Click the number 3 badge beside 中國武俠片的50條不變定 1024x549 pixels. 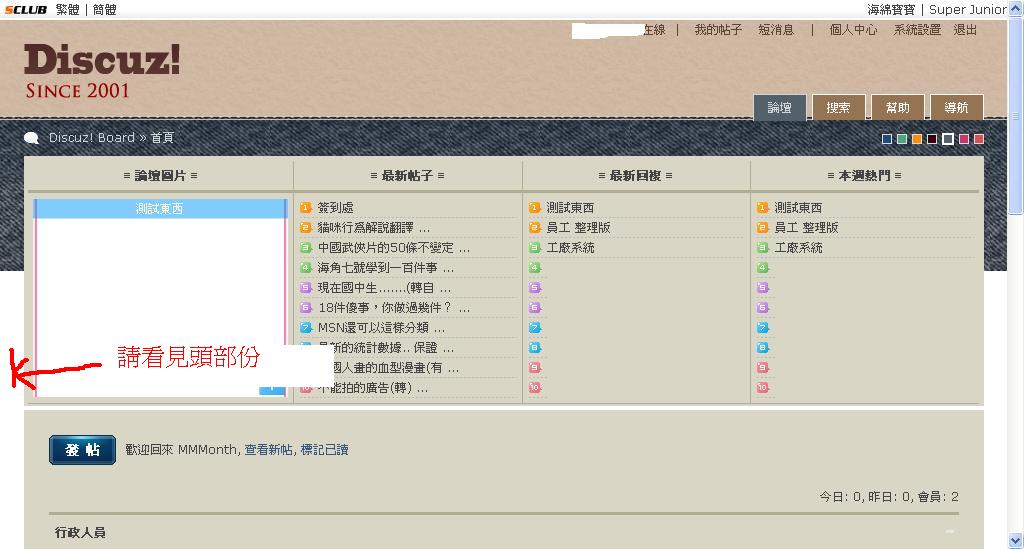pyautogui.click(x=306, y=248)
